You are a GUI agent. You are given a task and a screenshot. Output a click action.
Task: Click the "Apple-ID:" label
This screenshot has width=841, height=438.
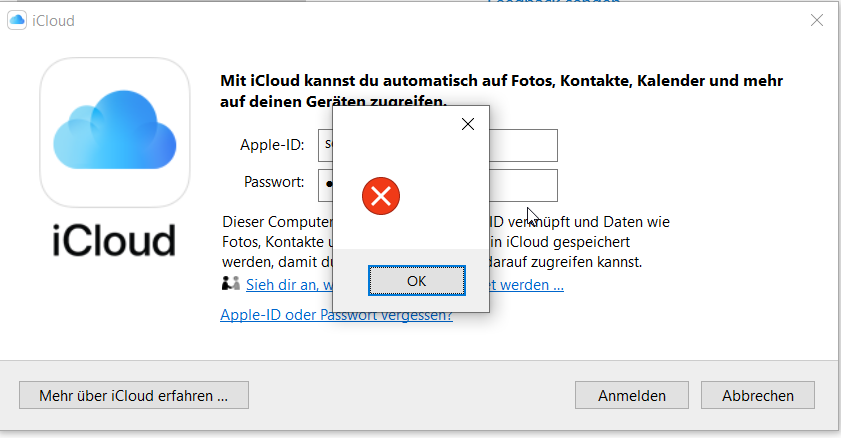pos(271,145)
